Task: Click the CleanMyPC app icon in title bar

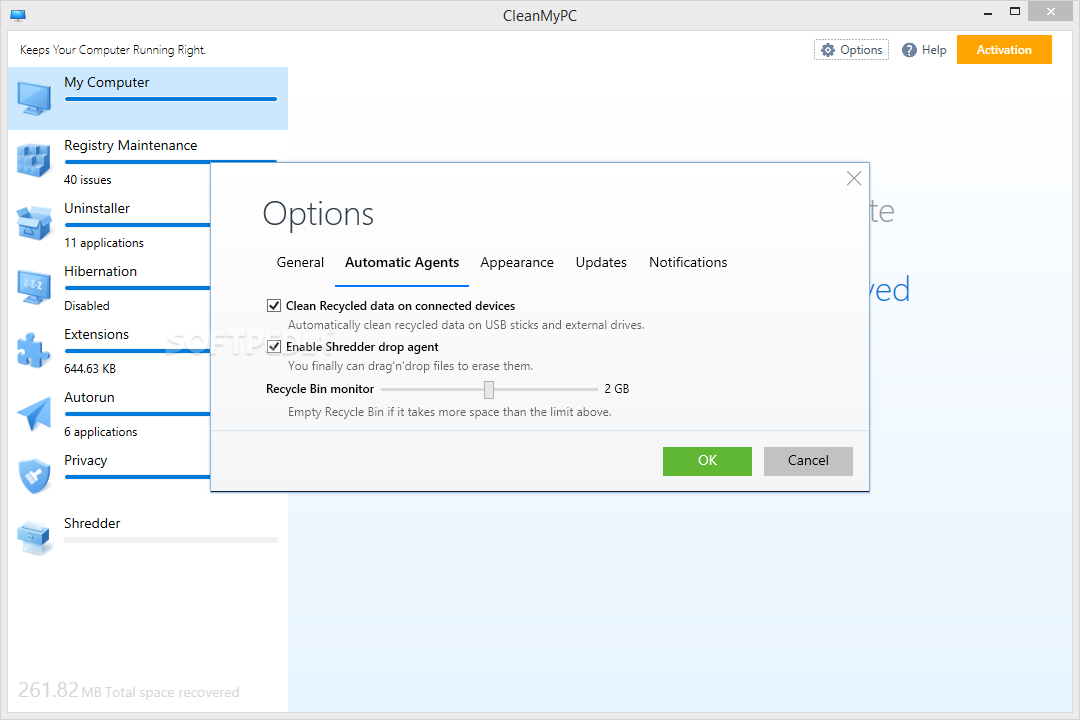Action: [x=18, y=15]
